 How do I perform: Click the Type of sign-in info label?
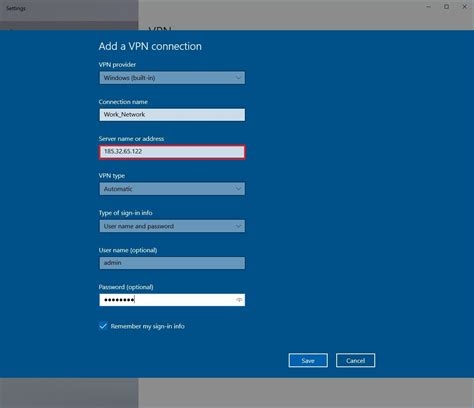click(x=125, y=213)
